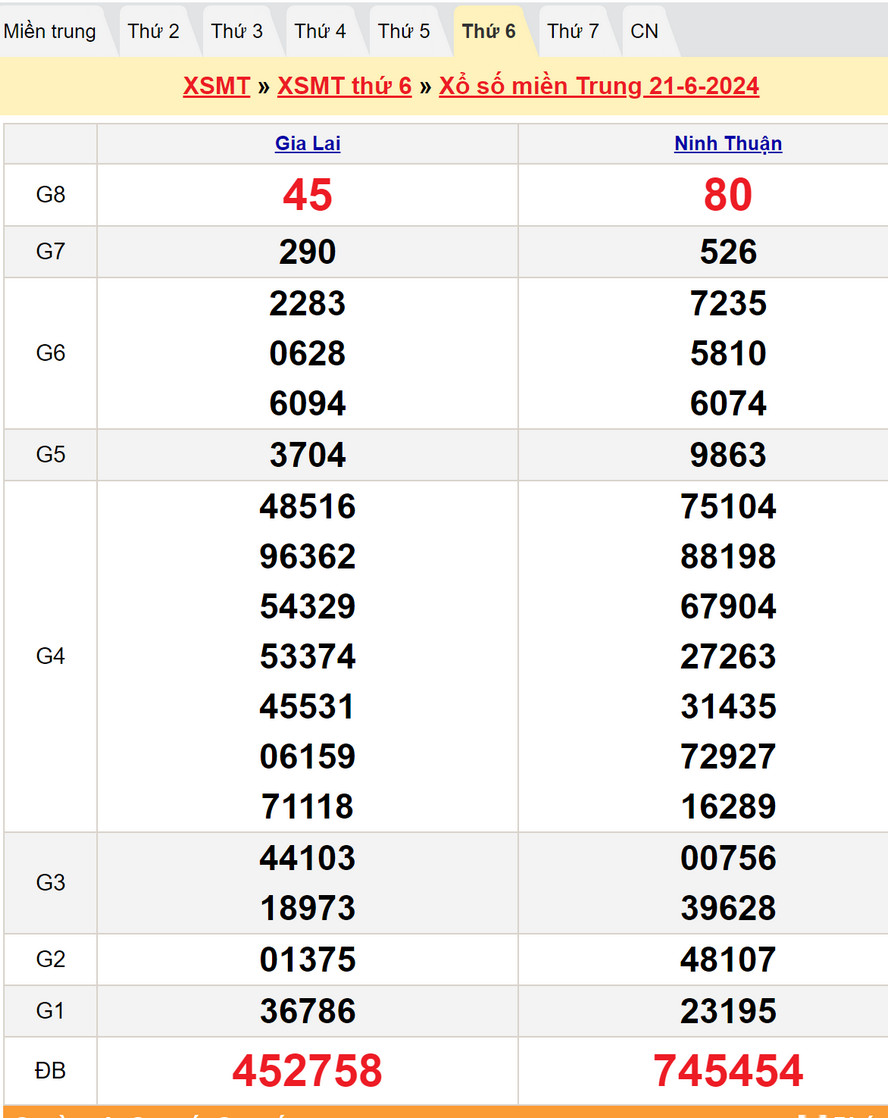Open the Ninh Thuận province link
The width and height of the screenshot is (888, 1118).
728,144
